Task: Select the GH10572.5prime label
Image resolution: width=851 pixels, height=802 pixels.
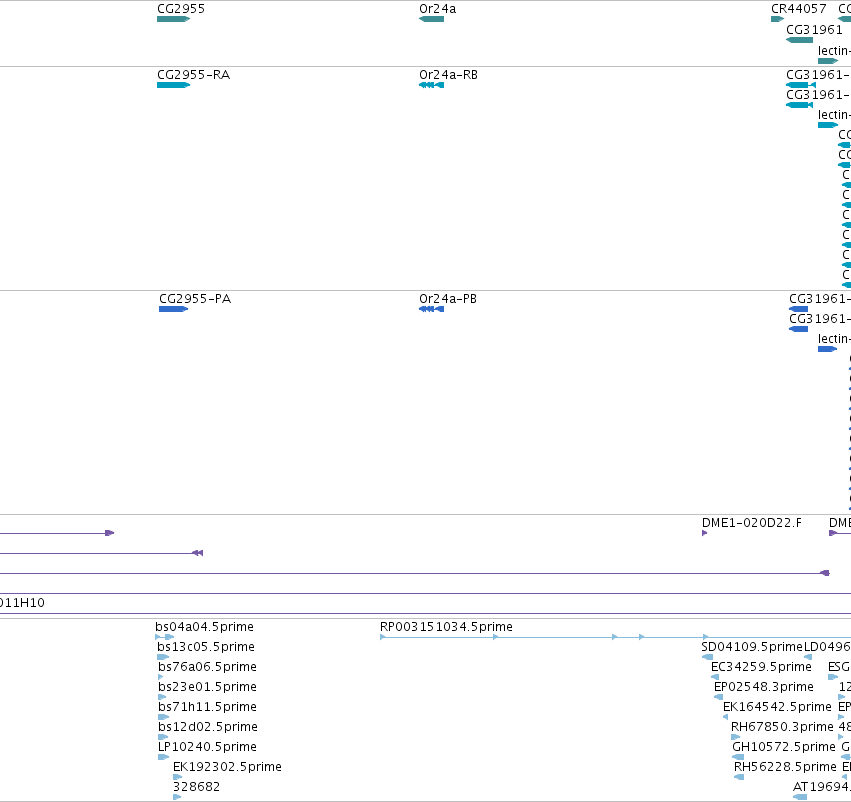Action: click(784, 747)
